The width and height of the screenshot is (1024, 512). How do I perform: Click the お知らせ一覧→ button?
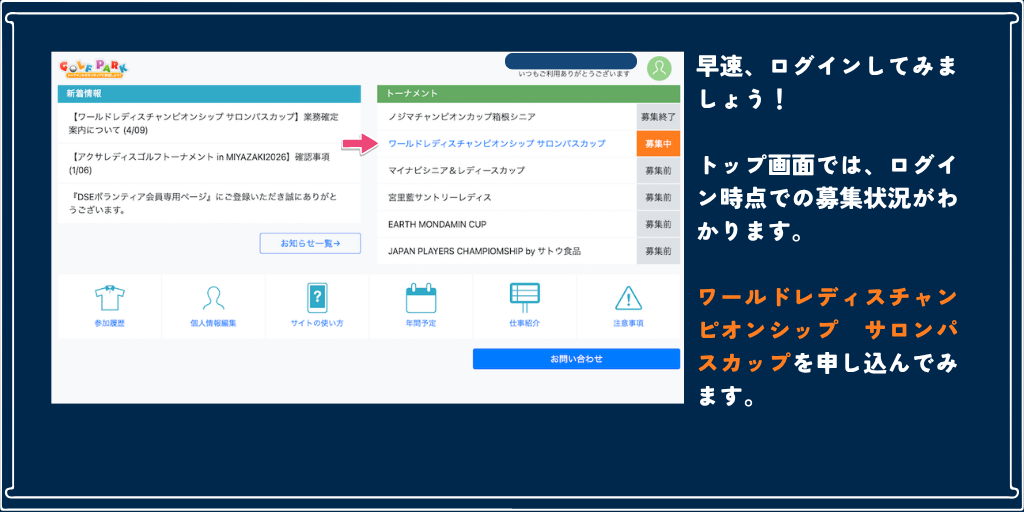click(x=310, y=243)
